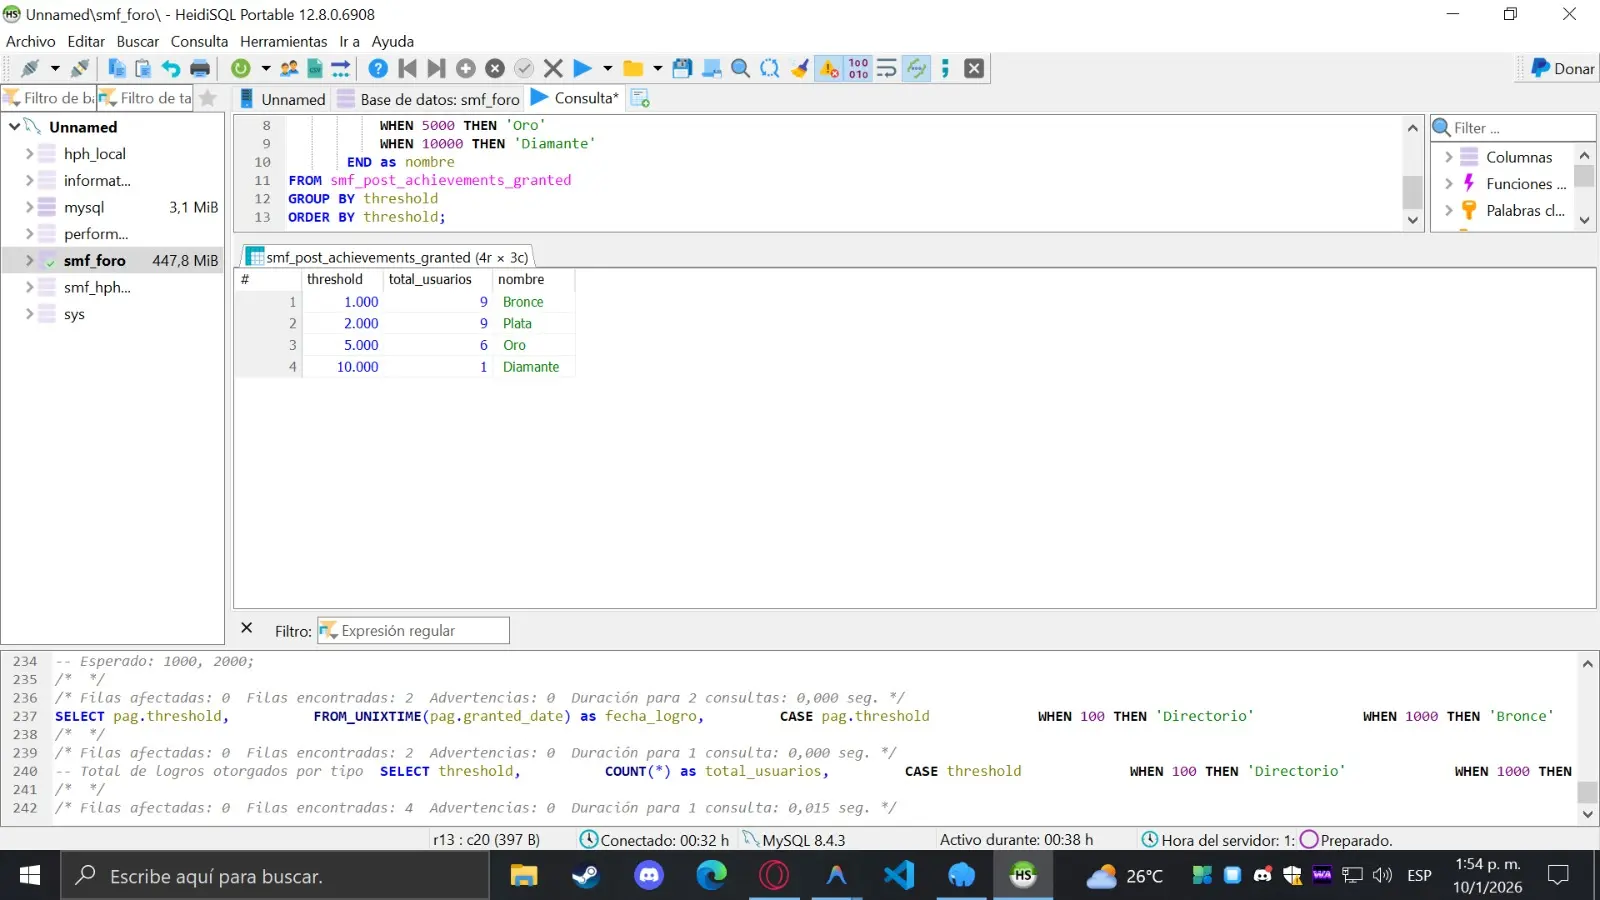Expand the Funciones helper node

tap(1448, 184)
